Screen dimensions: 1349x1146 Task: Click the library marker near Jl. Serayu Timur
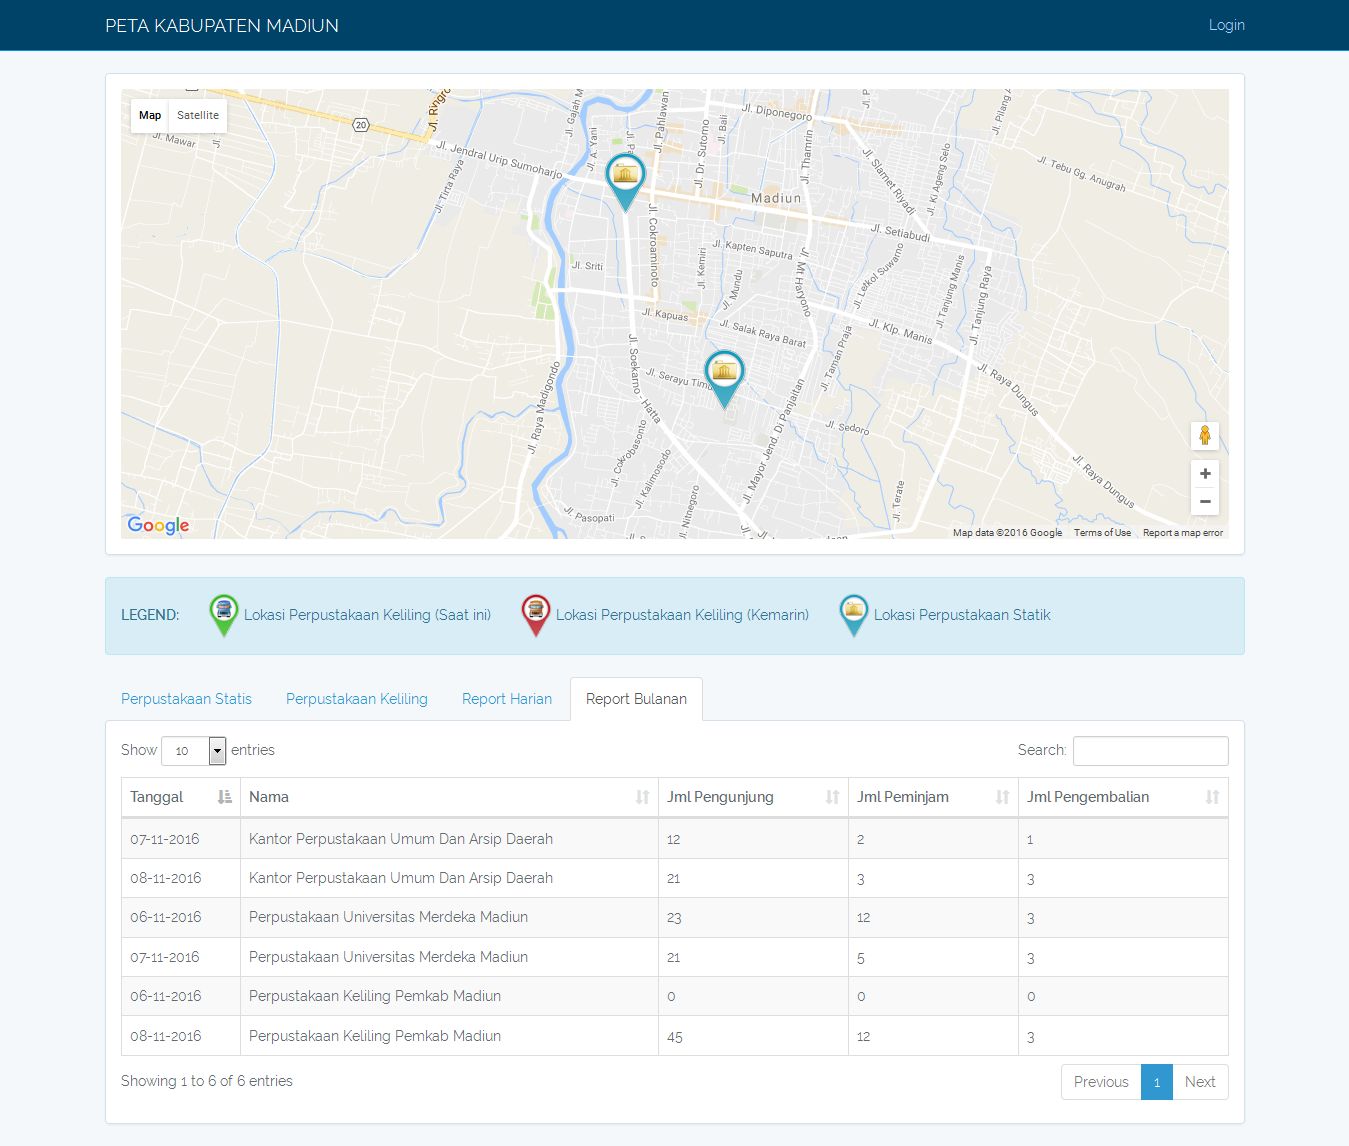(x=724, y=378)
